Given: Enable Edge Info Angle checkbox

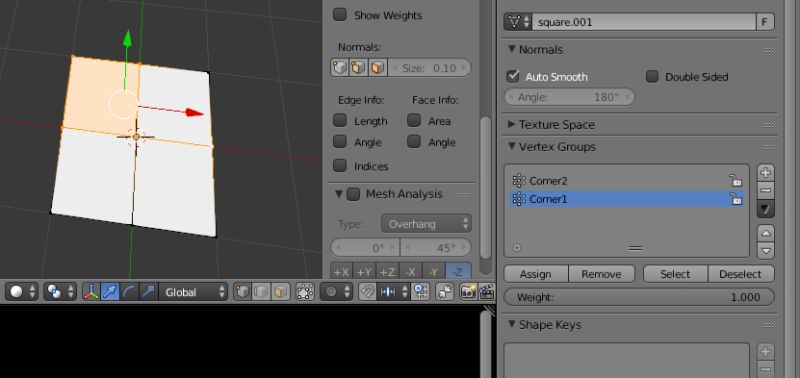Looking at the screenshot, I should click(x=340, y=141).
